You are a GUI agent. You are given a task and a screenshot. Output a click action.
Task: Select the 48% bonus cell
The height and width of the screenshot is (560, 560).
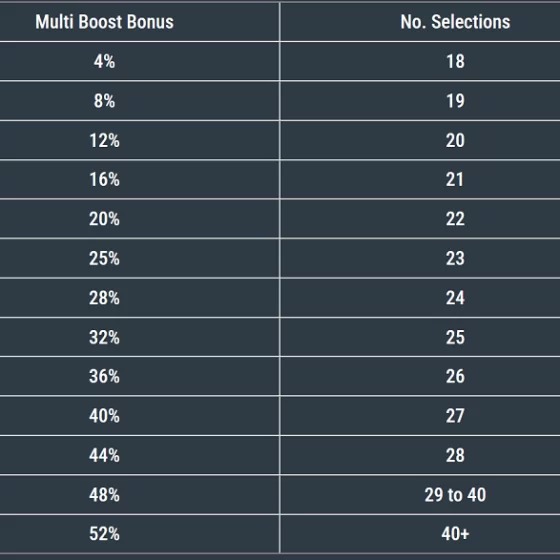pos(104,495)
